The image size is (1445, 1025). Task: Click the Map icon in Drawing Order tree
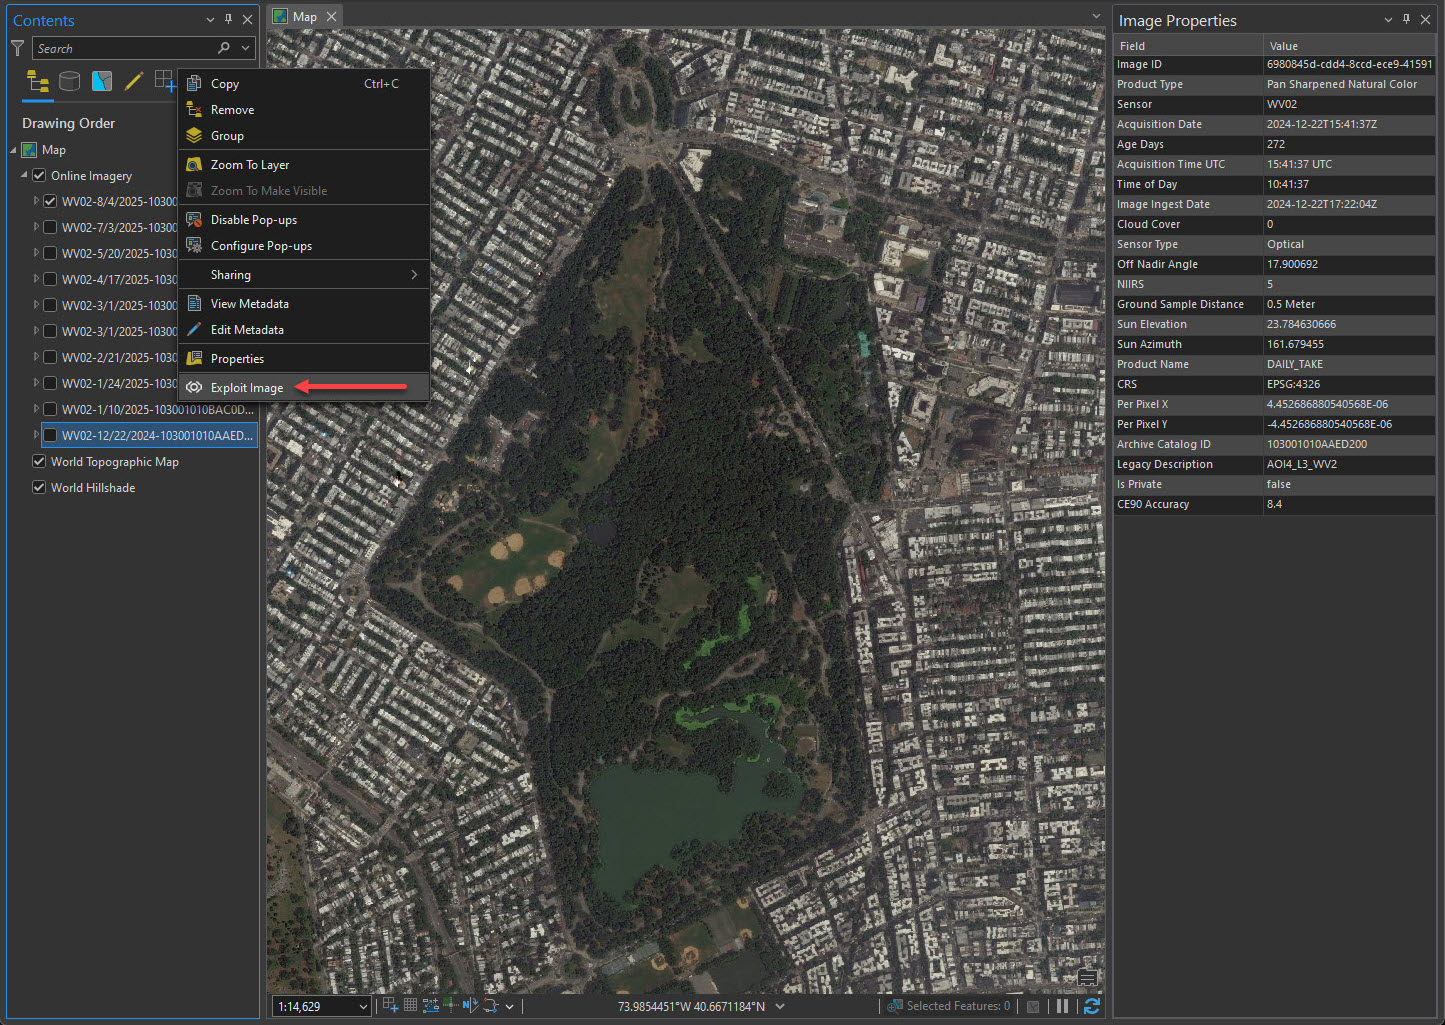click(30, 150)
